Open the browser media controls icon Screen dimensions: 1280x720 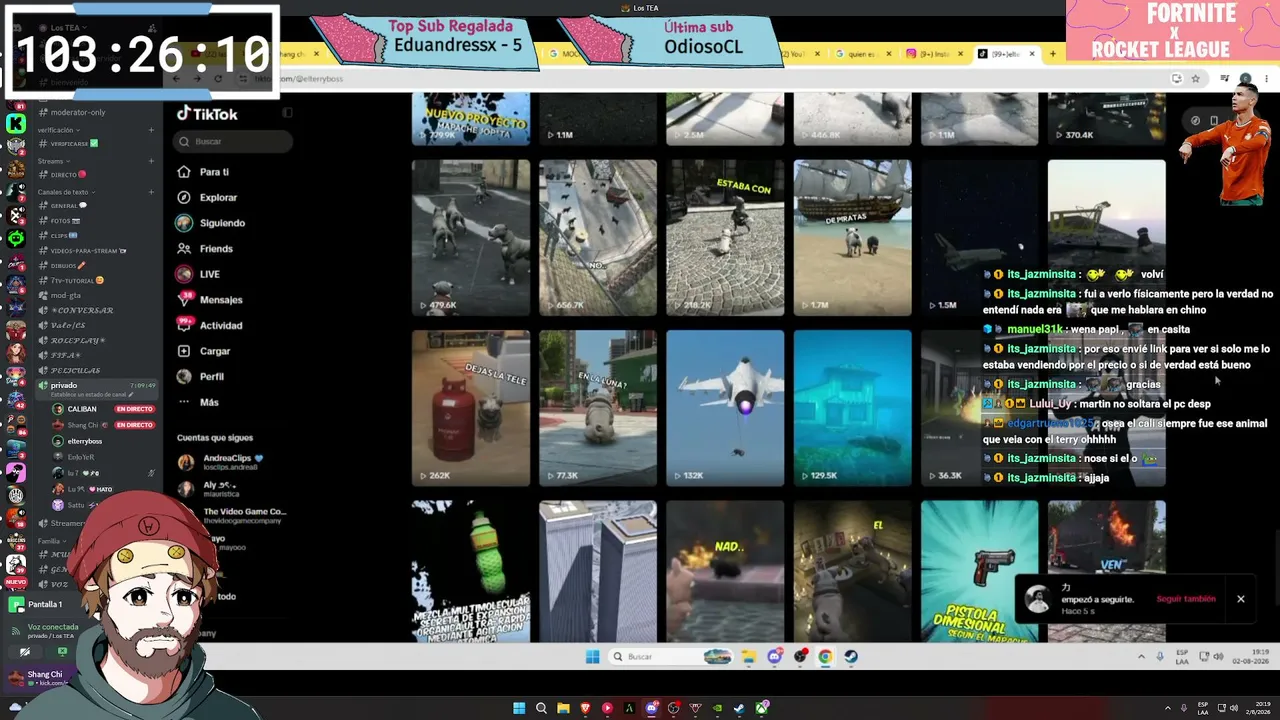1224,79
